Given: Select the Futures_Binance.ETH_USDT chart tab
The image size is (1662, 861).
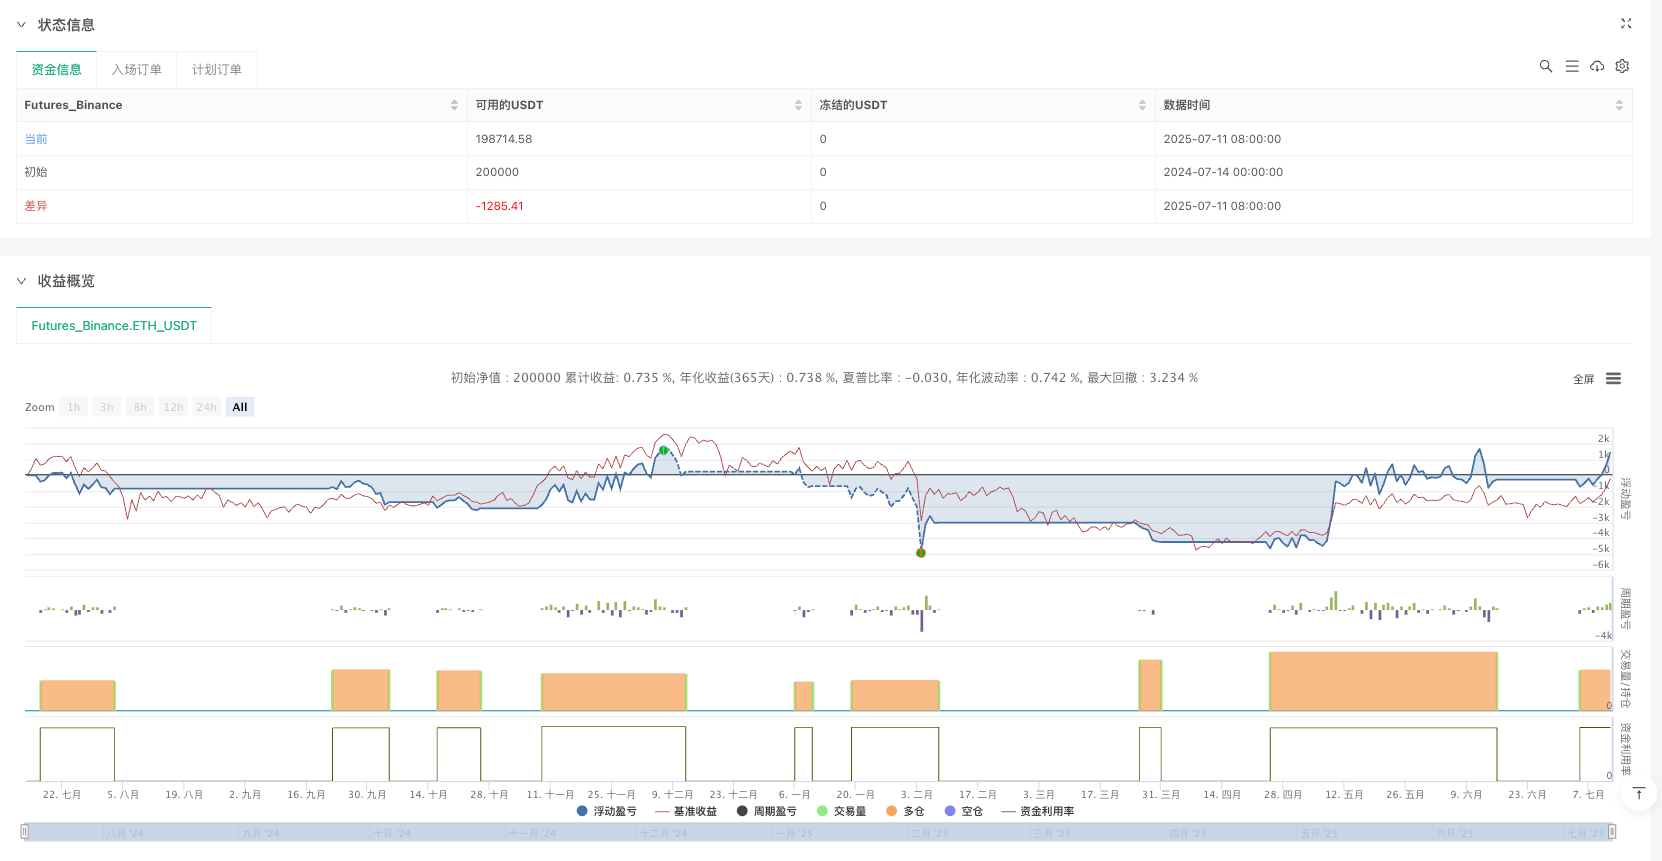Looking at the screenshot, I should [114, 326].
